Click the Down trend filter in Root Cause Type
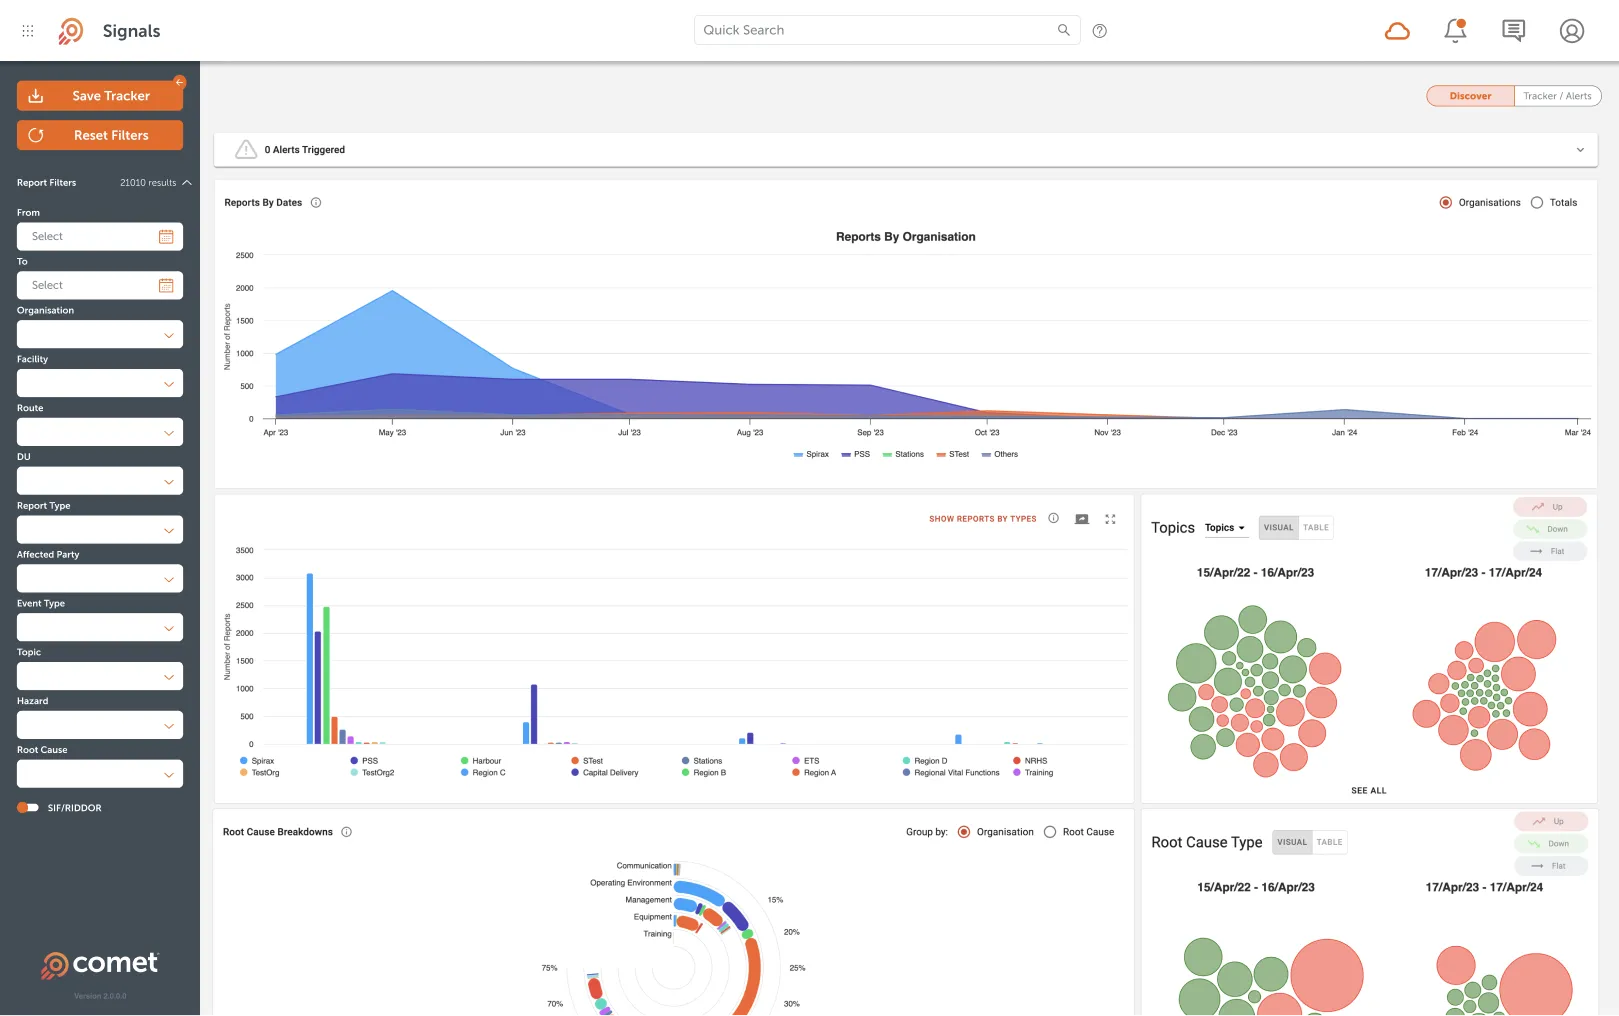Screen dimensions: 1619x1016 [x=1550, y=843]
